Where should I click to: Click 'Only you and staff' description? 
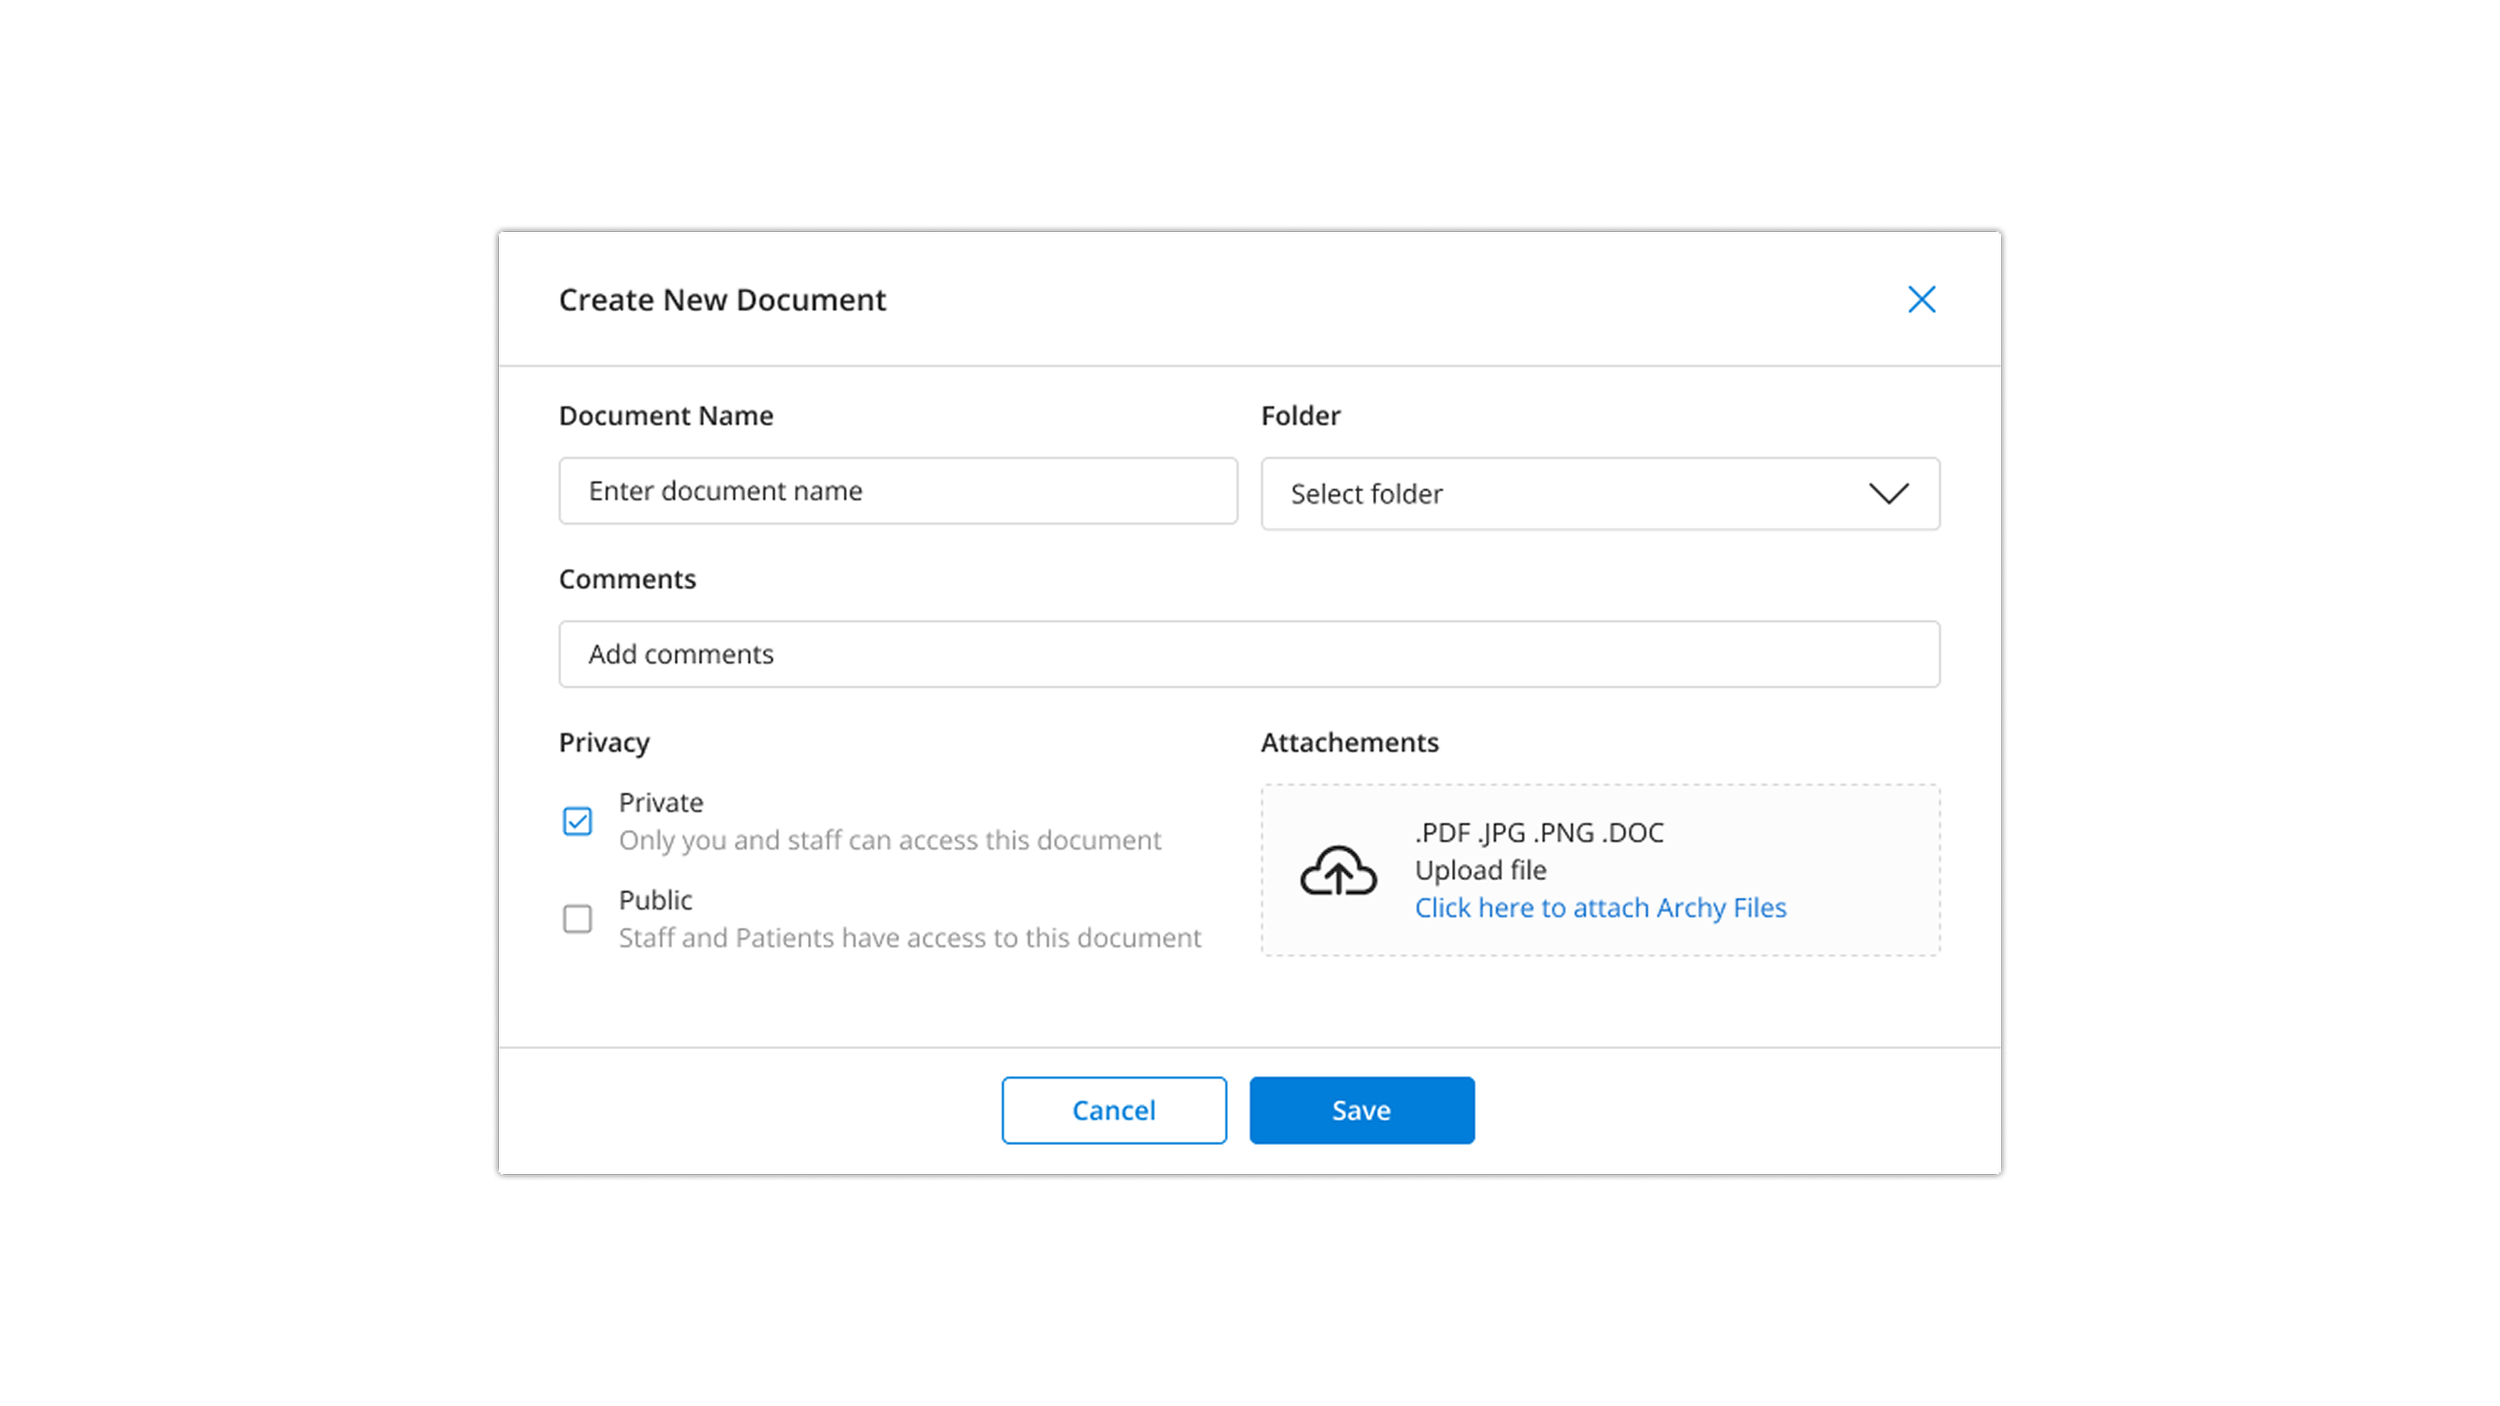pos(889,840)
